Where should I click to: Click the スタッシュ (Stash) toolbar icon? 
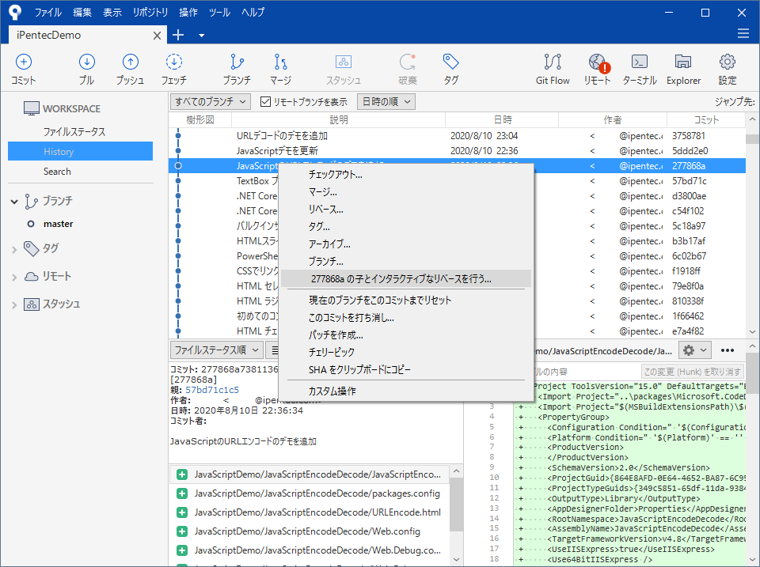[343, 69]
